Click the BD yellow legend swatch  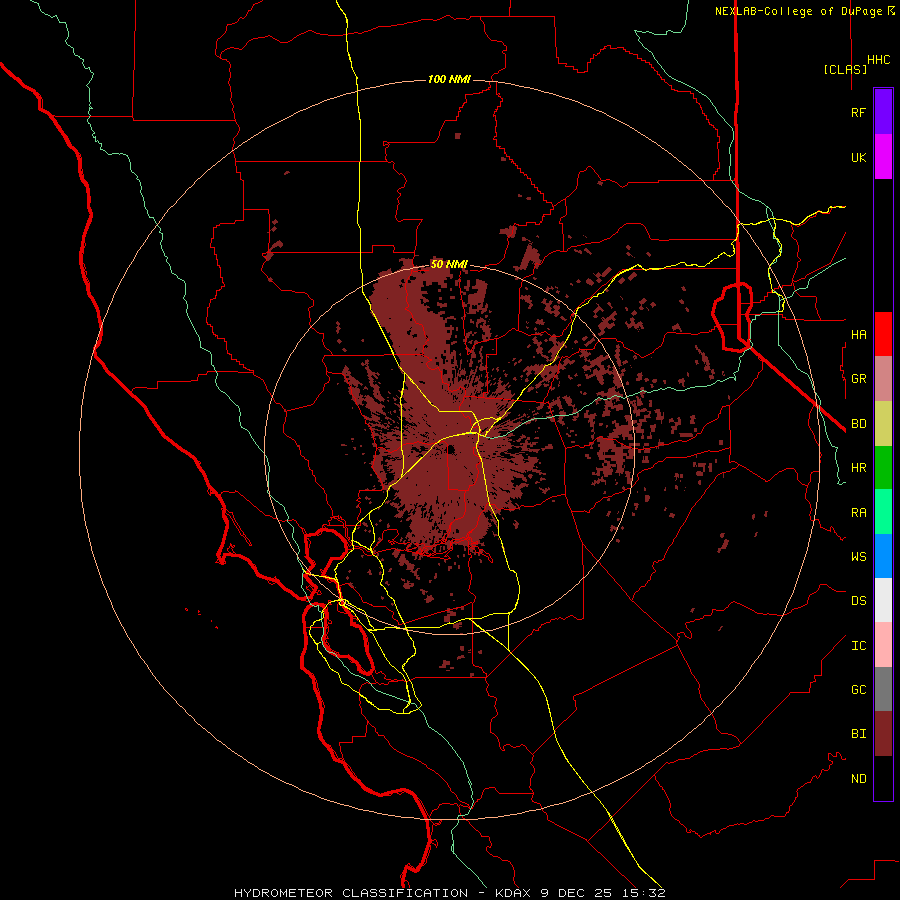click(883, 423)
